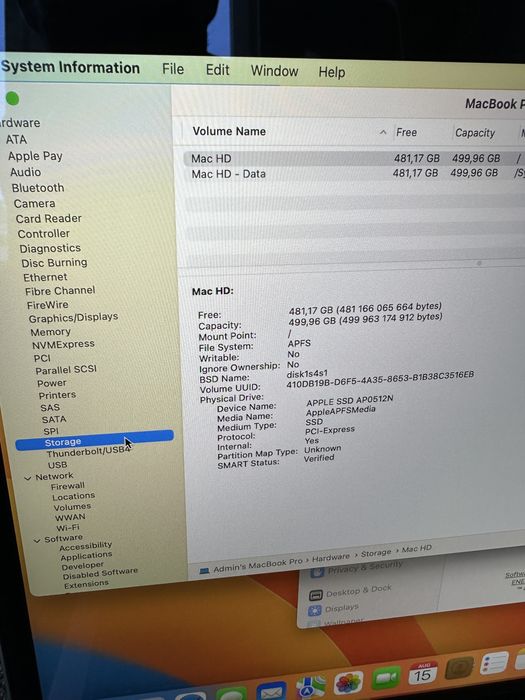Select Thunderbolt/USB4 in the sidebar
Viewport: 525px width, 700px height.
pos(88,452)
